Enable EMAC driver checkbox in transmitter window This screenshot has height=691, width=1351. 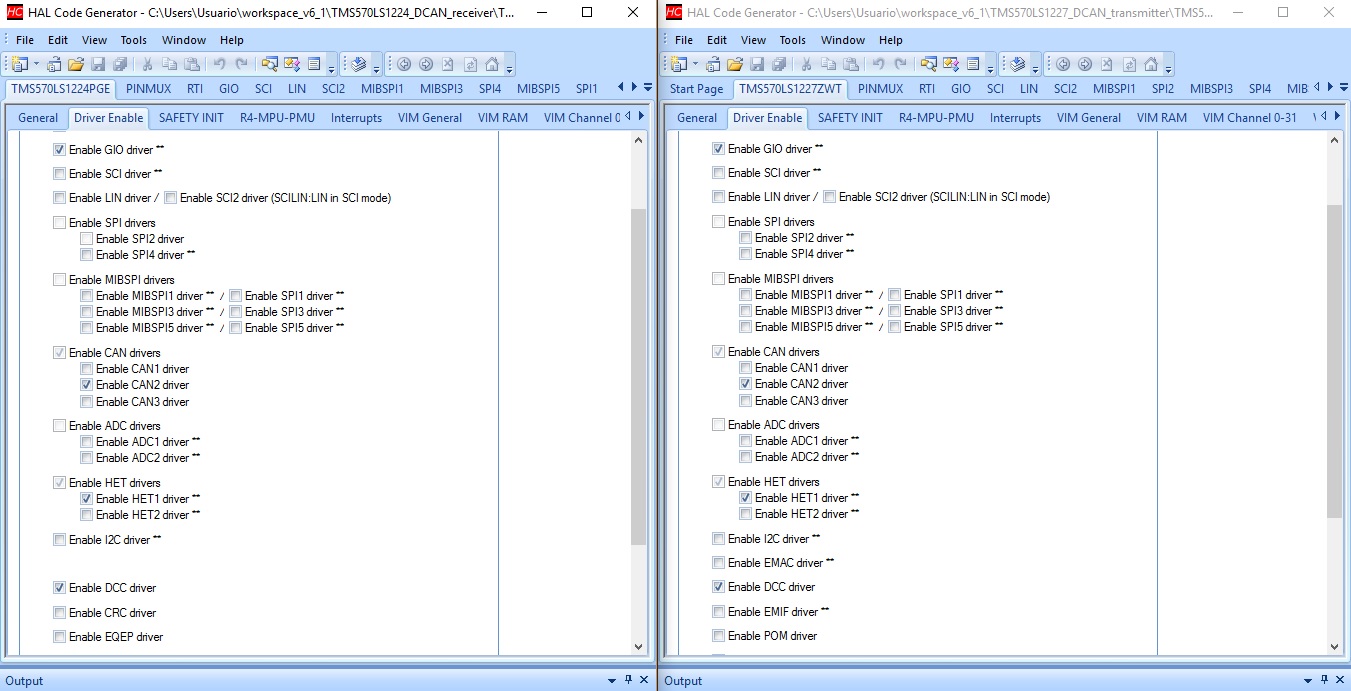click(718, 563)
